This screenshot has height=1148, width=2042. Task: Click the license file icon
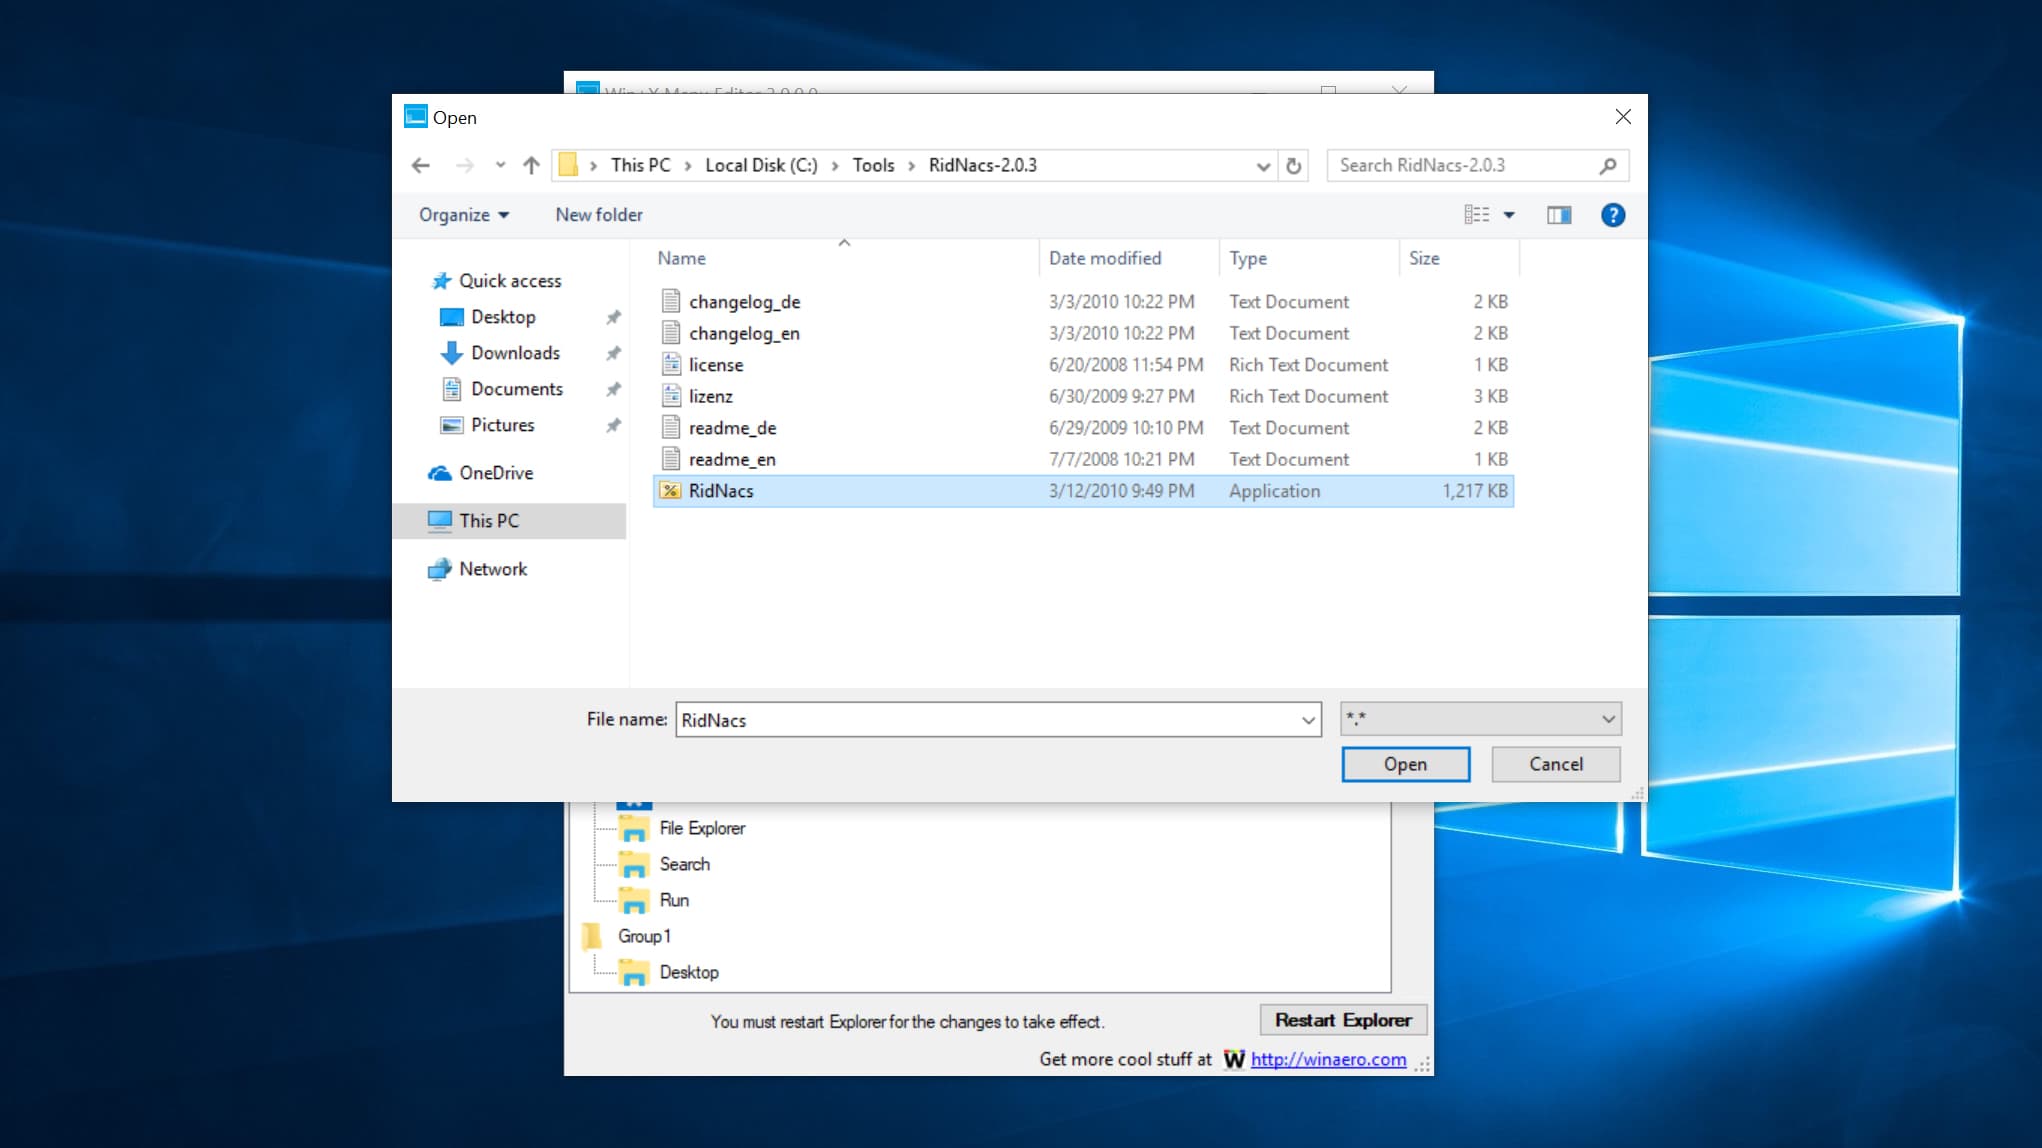(x=671, y=364)
